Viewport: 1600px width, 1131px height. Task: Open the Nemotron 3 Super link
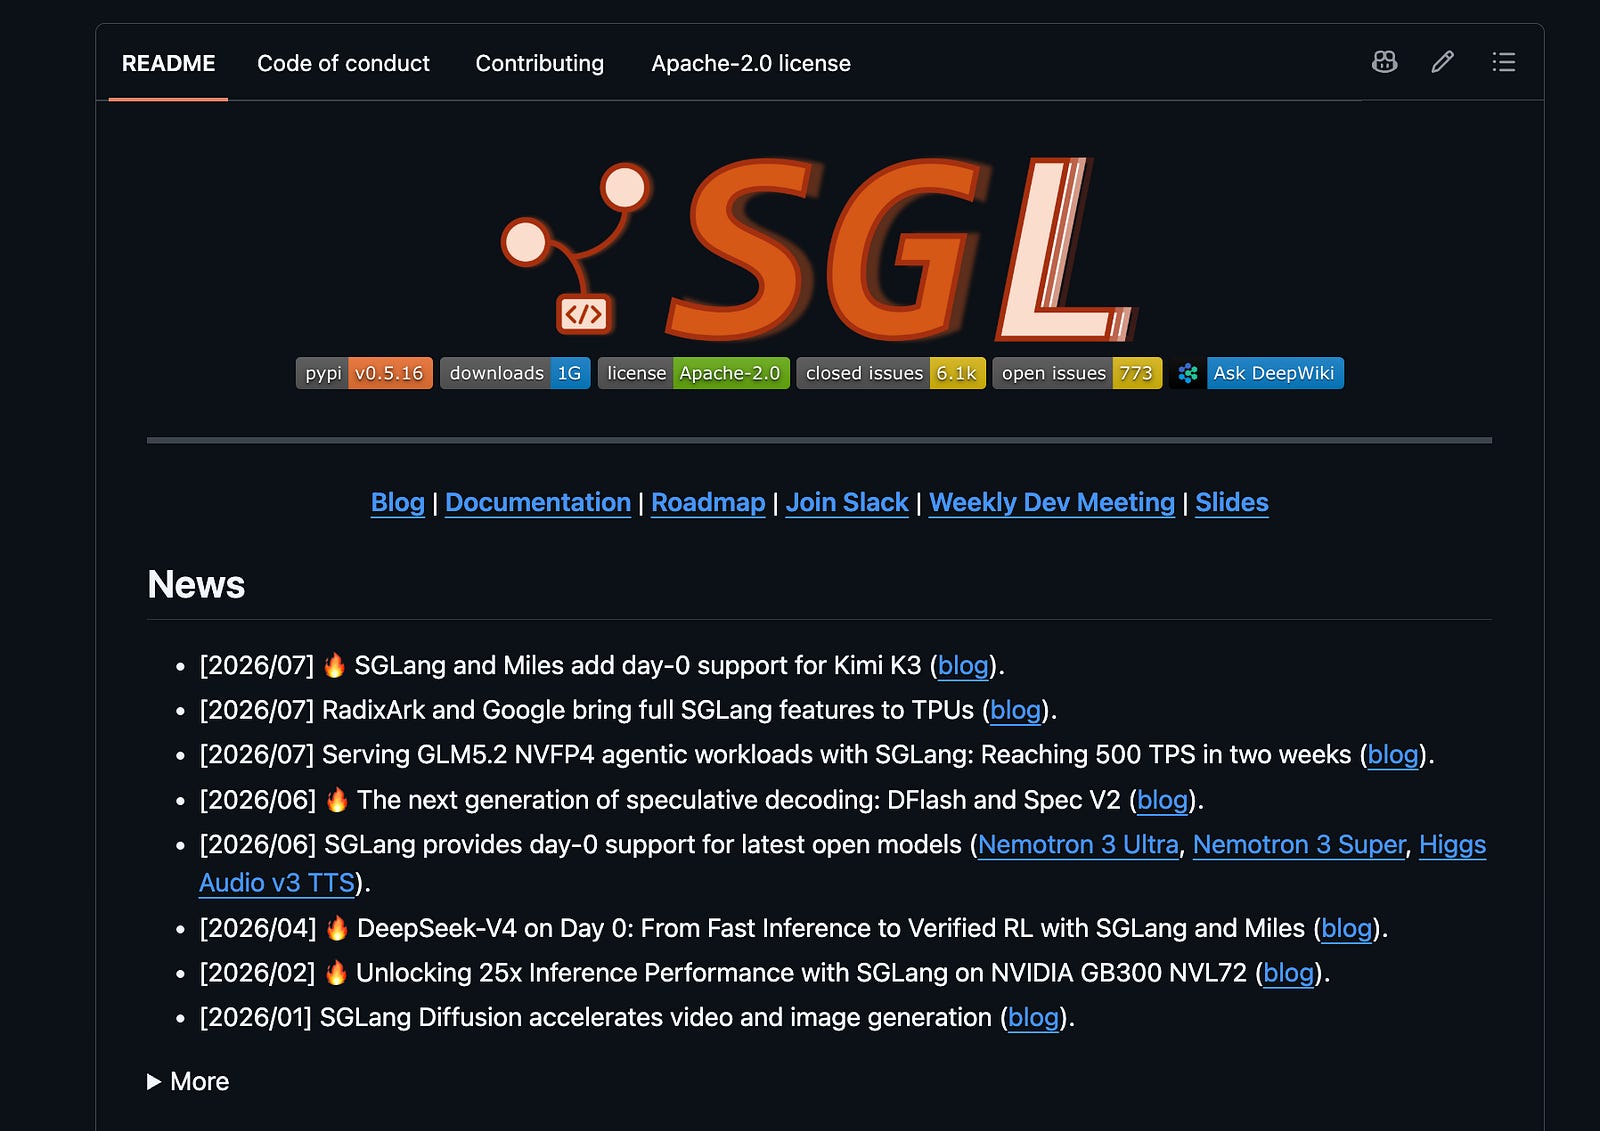click(x=1299, y=845)
